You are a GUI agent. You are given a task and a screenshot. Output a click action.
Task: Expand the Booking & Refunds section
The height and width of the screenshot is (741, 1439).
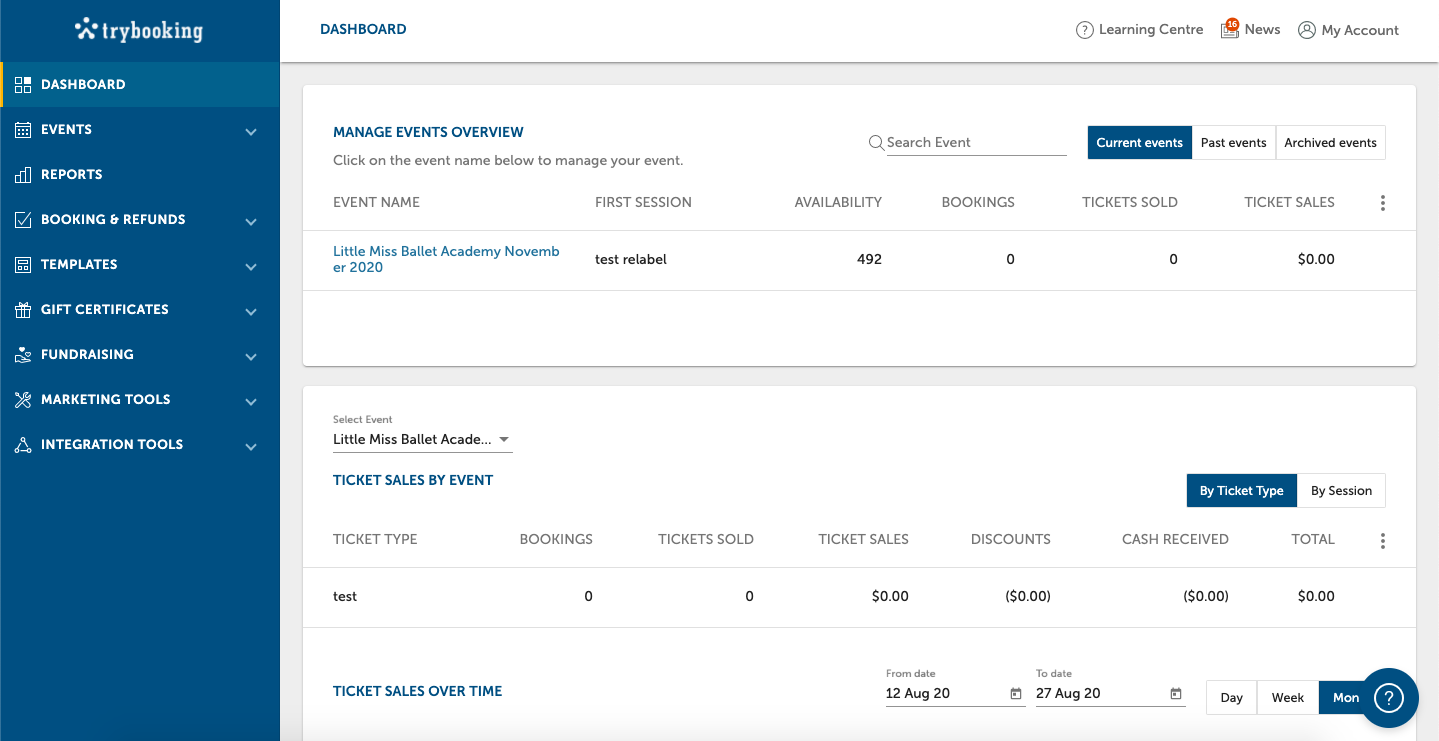click(113, 219)
